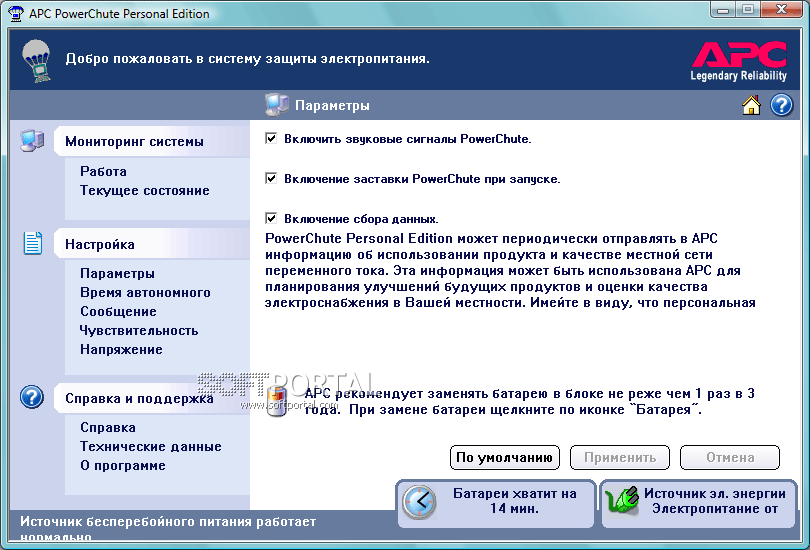This screenshot has height=550, width=810.
Task: Toggle Включение сбора данных checkbox
Action: (x=271, y=218)
